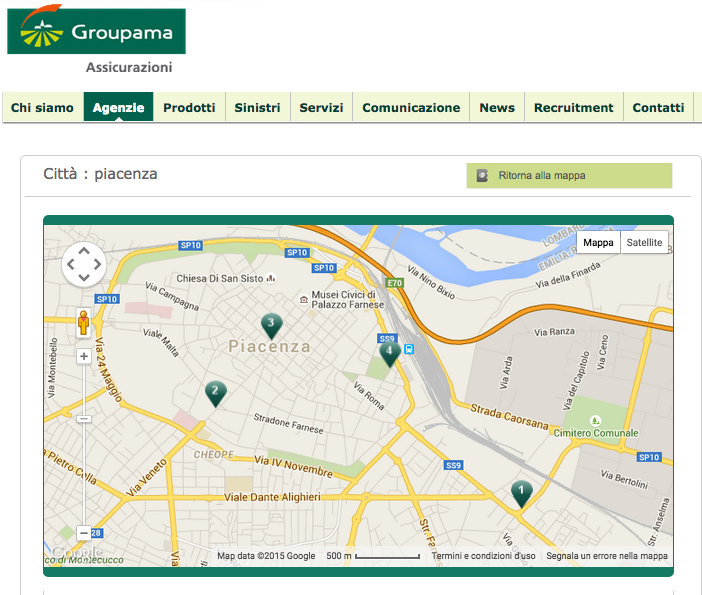Image resolution: width=702 pixels, height=595 pixels.
Task: Click the Via Roma street label
Action: coord(369,396)
